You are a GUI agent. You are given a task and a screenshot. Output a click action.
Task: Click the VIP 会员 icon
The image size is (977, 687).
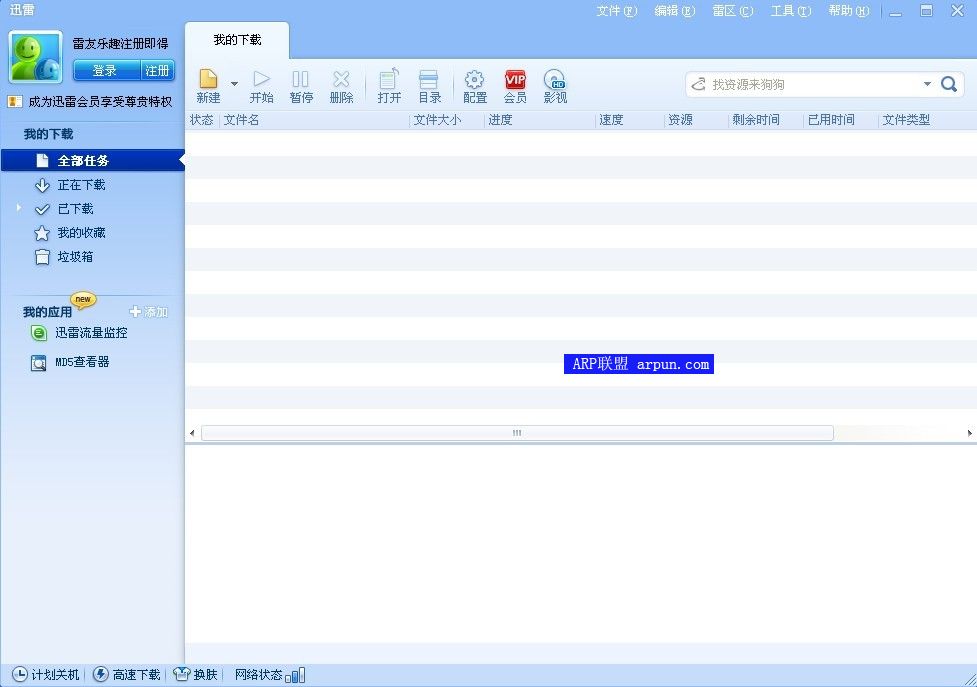click(515, 80)
